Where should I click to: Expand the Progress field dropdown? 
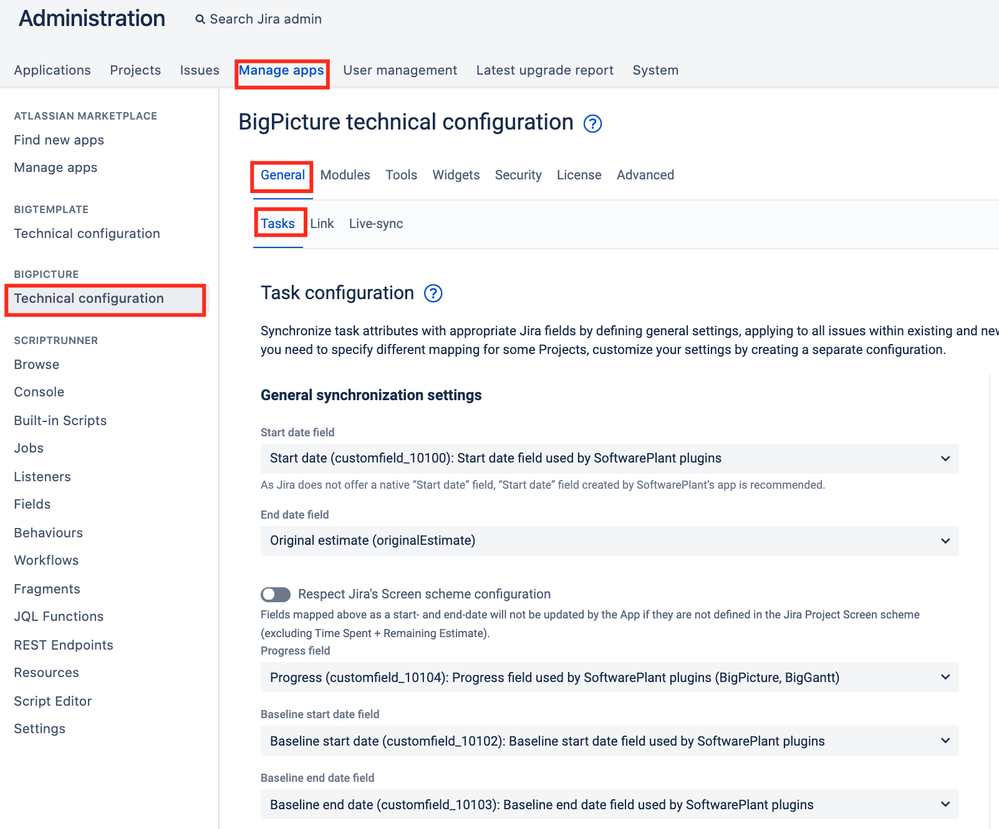(x=610, y=677)
